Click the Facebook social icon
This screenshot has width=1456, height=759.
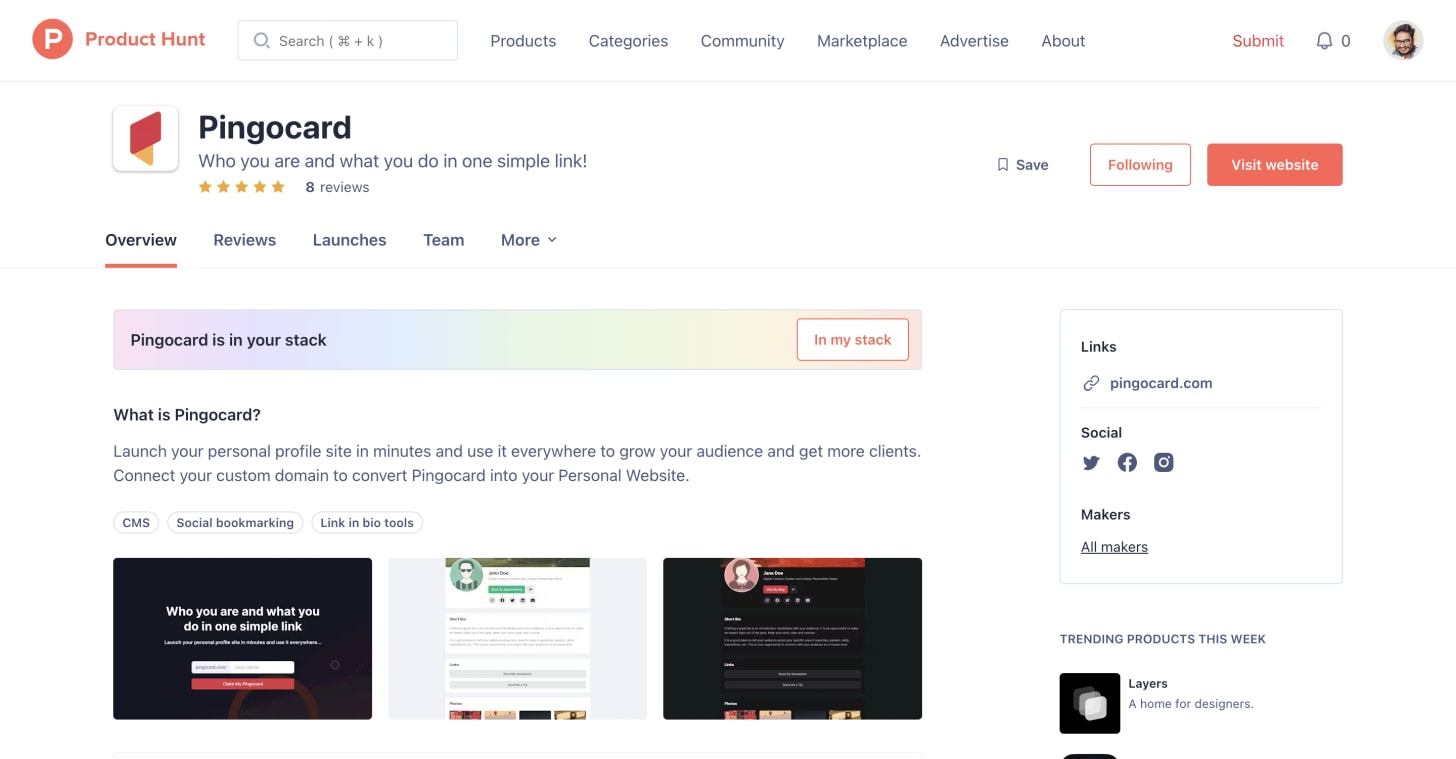pos(1127,462)
